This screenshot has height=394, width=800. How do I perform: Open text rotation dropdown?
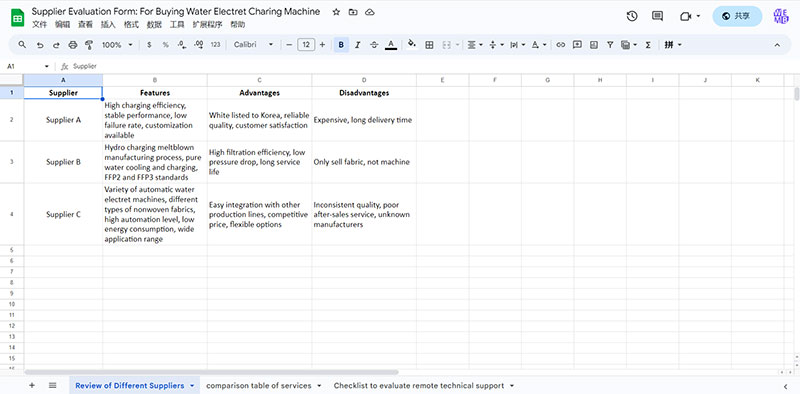tap(538, 45)
